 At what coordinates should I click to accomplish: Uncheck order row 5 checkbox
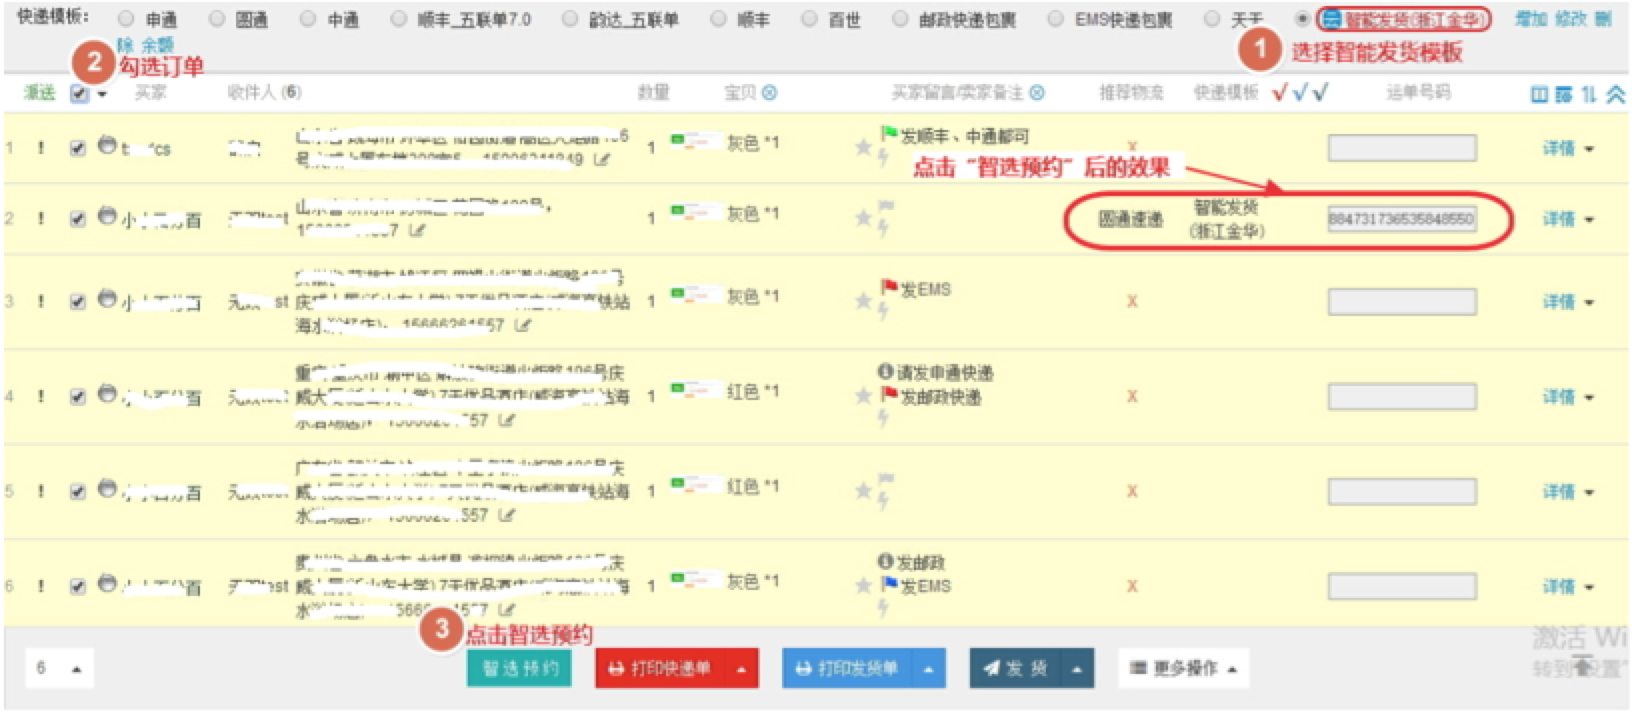(x=77, y=491)
